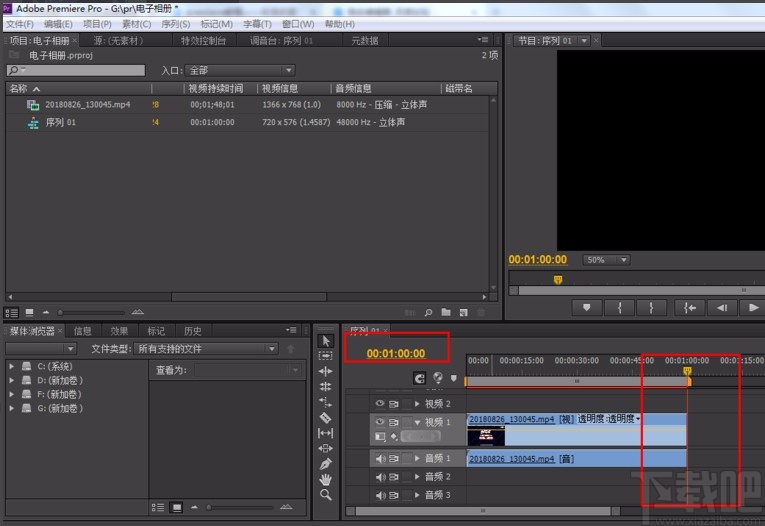Select the Pen tool
Viewport: 765px width, 526px height.
pos(325,464)
